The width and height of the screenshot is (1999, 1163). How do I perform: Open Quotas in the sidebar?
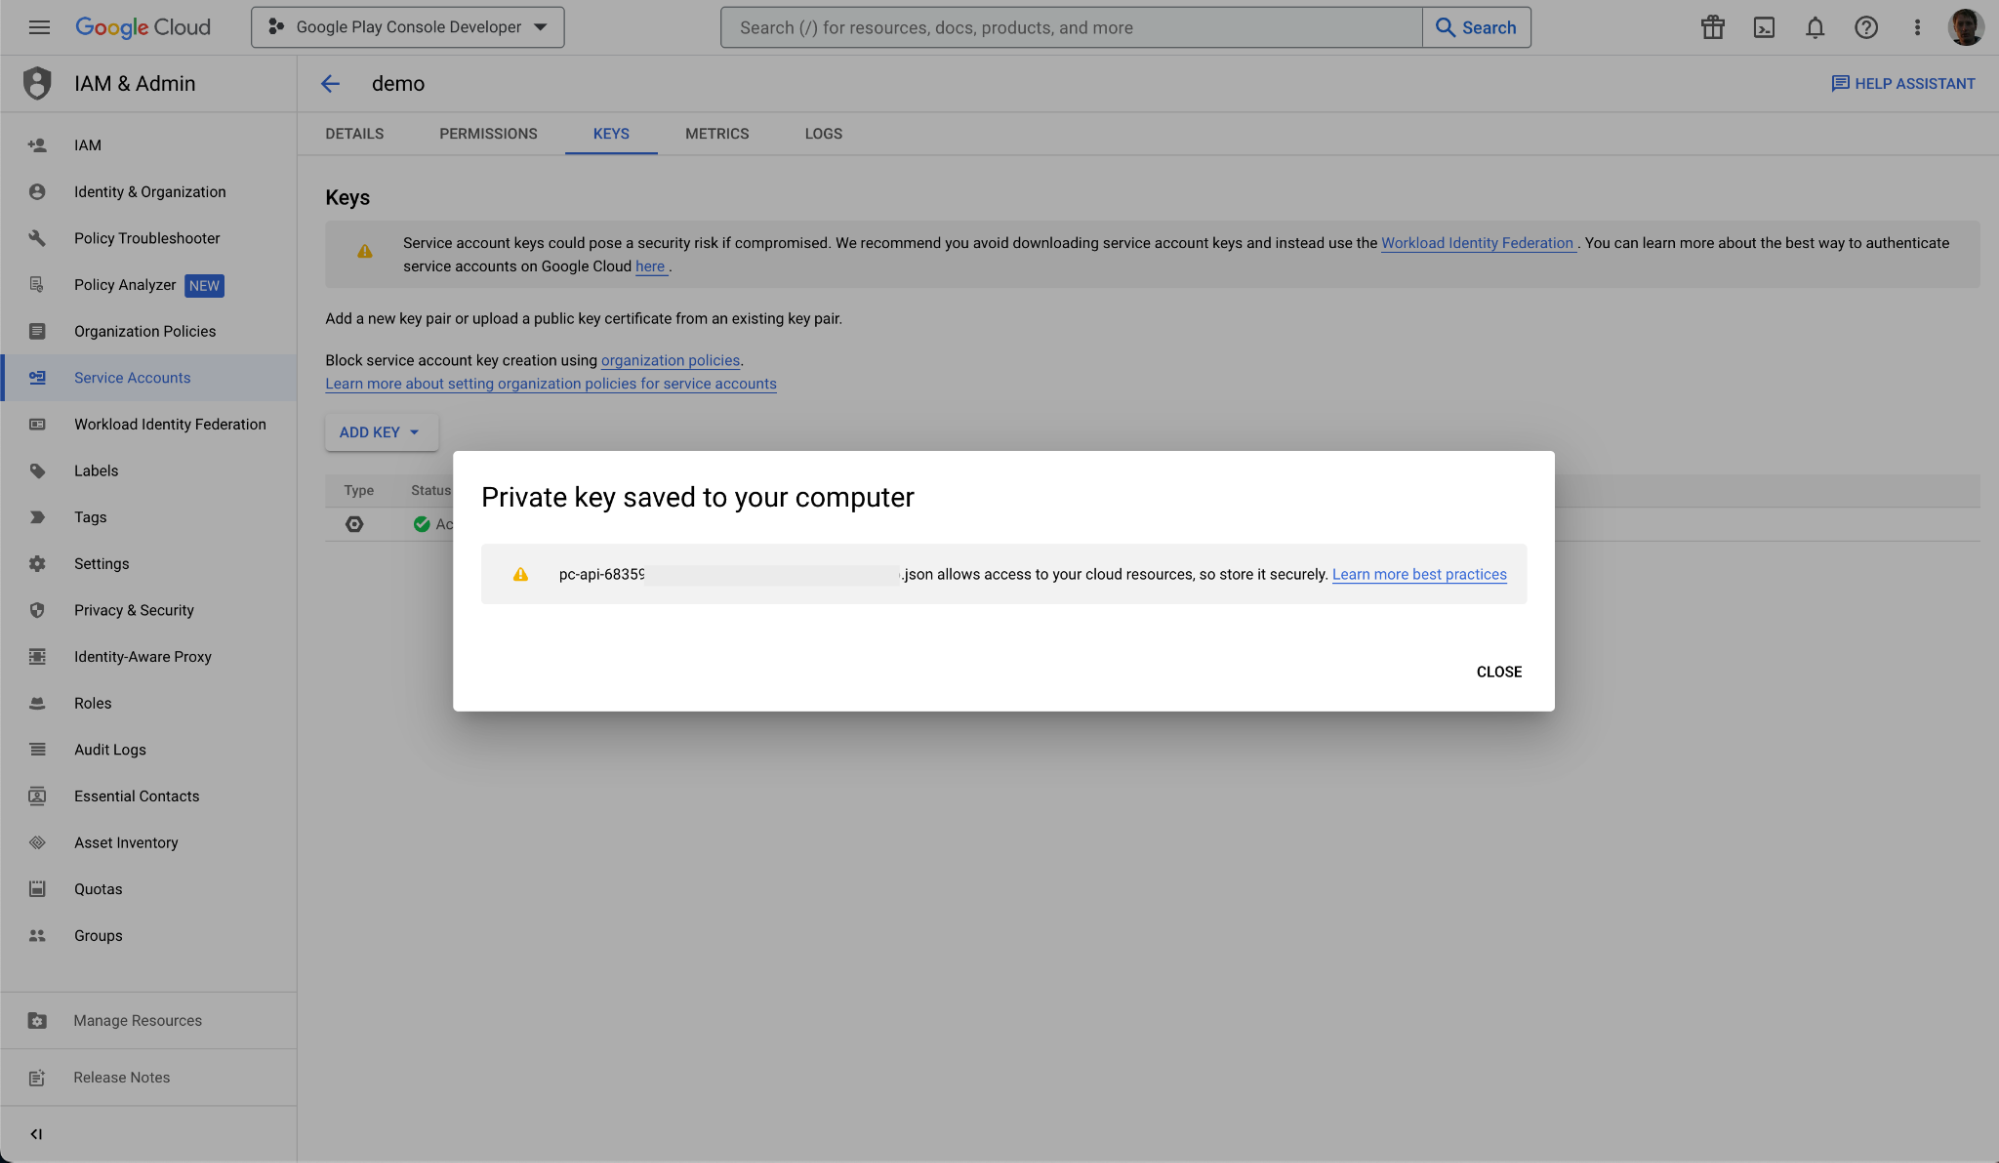148,889
